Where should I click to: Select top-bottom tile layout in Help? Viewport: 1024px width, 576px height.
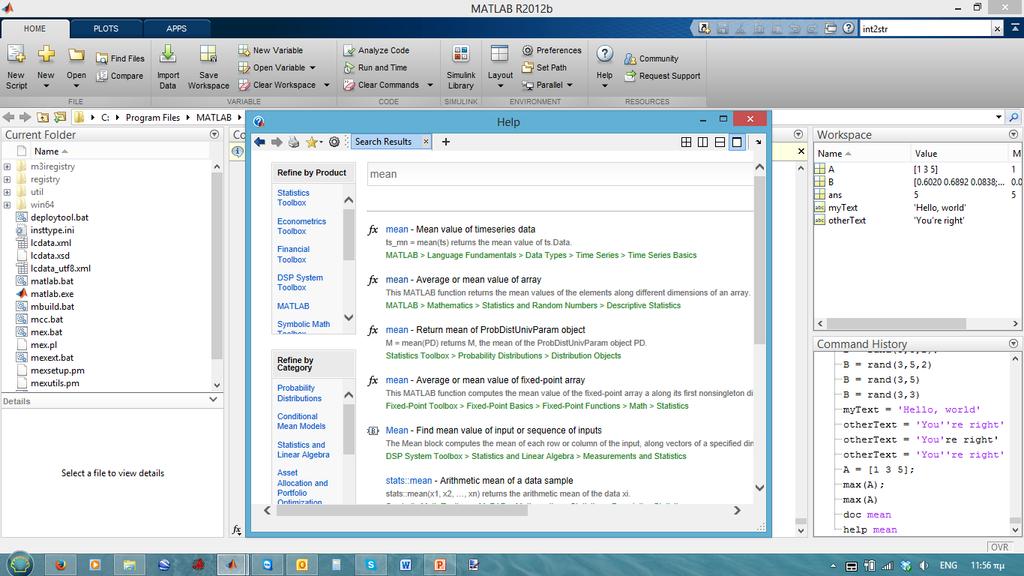pos(720,142)
